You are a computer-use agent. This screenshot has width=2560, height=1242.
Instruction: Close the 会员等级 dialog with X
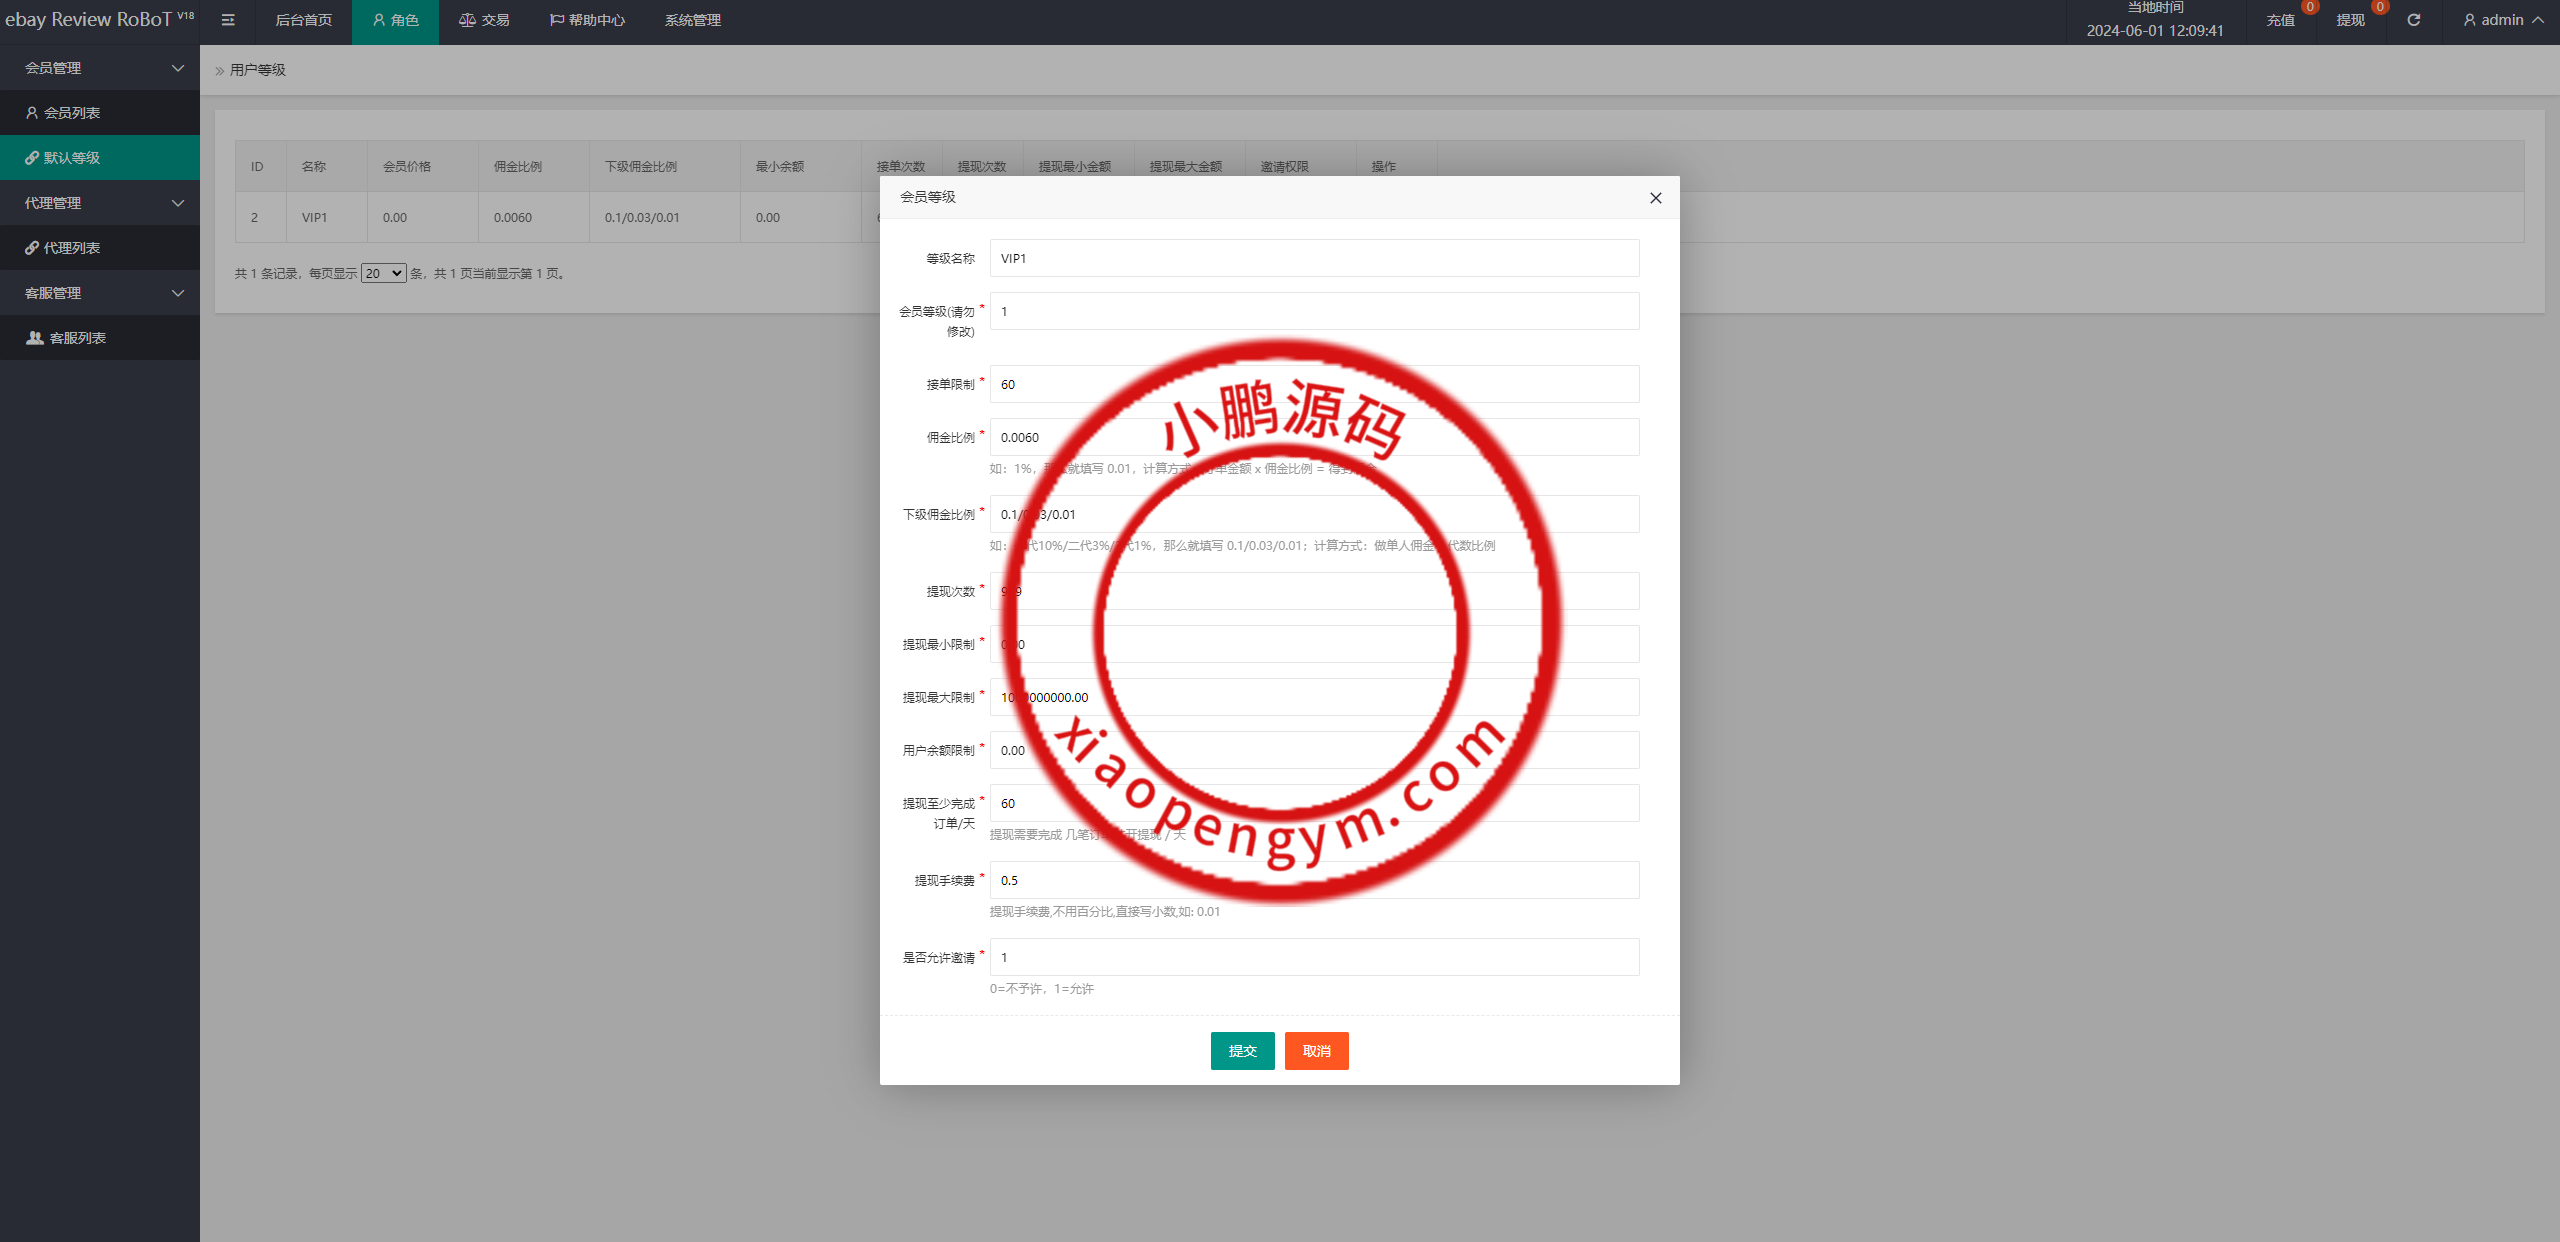point(1656,198)
